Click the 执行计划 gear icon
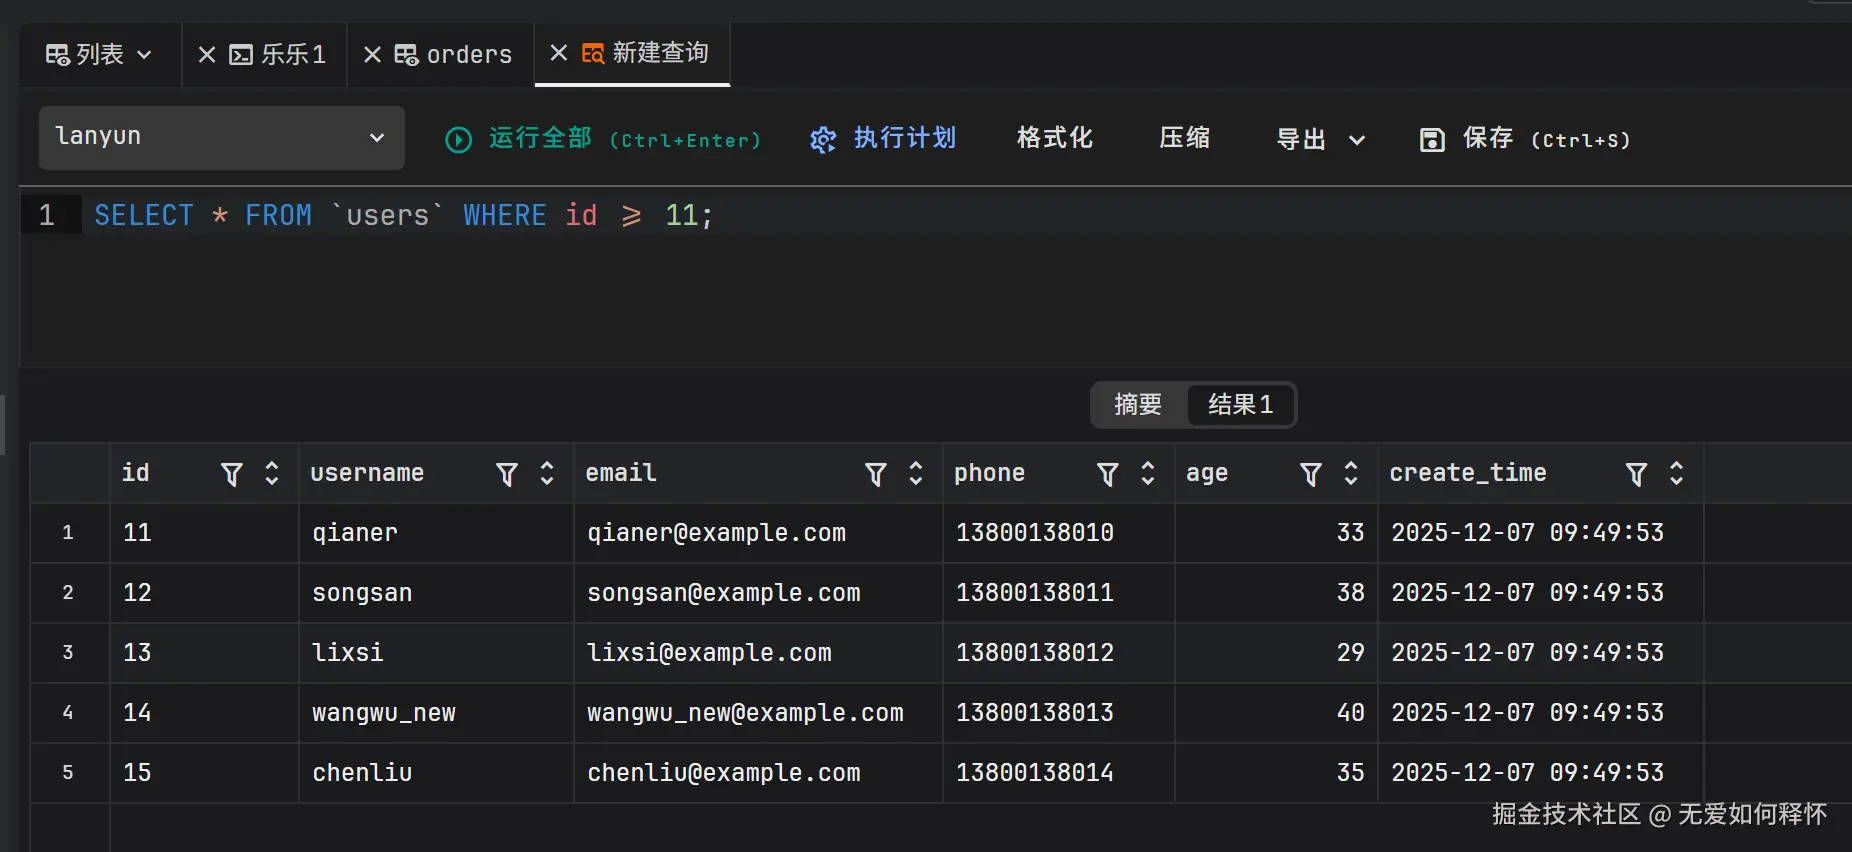Image resolution: width=1852 pixels, height=852 pixels. [823, 139]
